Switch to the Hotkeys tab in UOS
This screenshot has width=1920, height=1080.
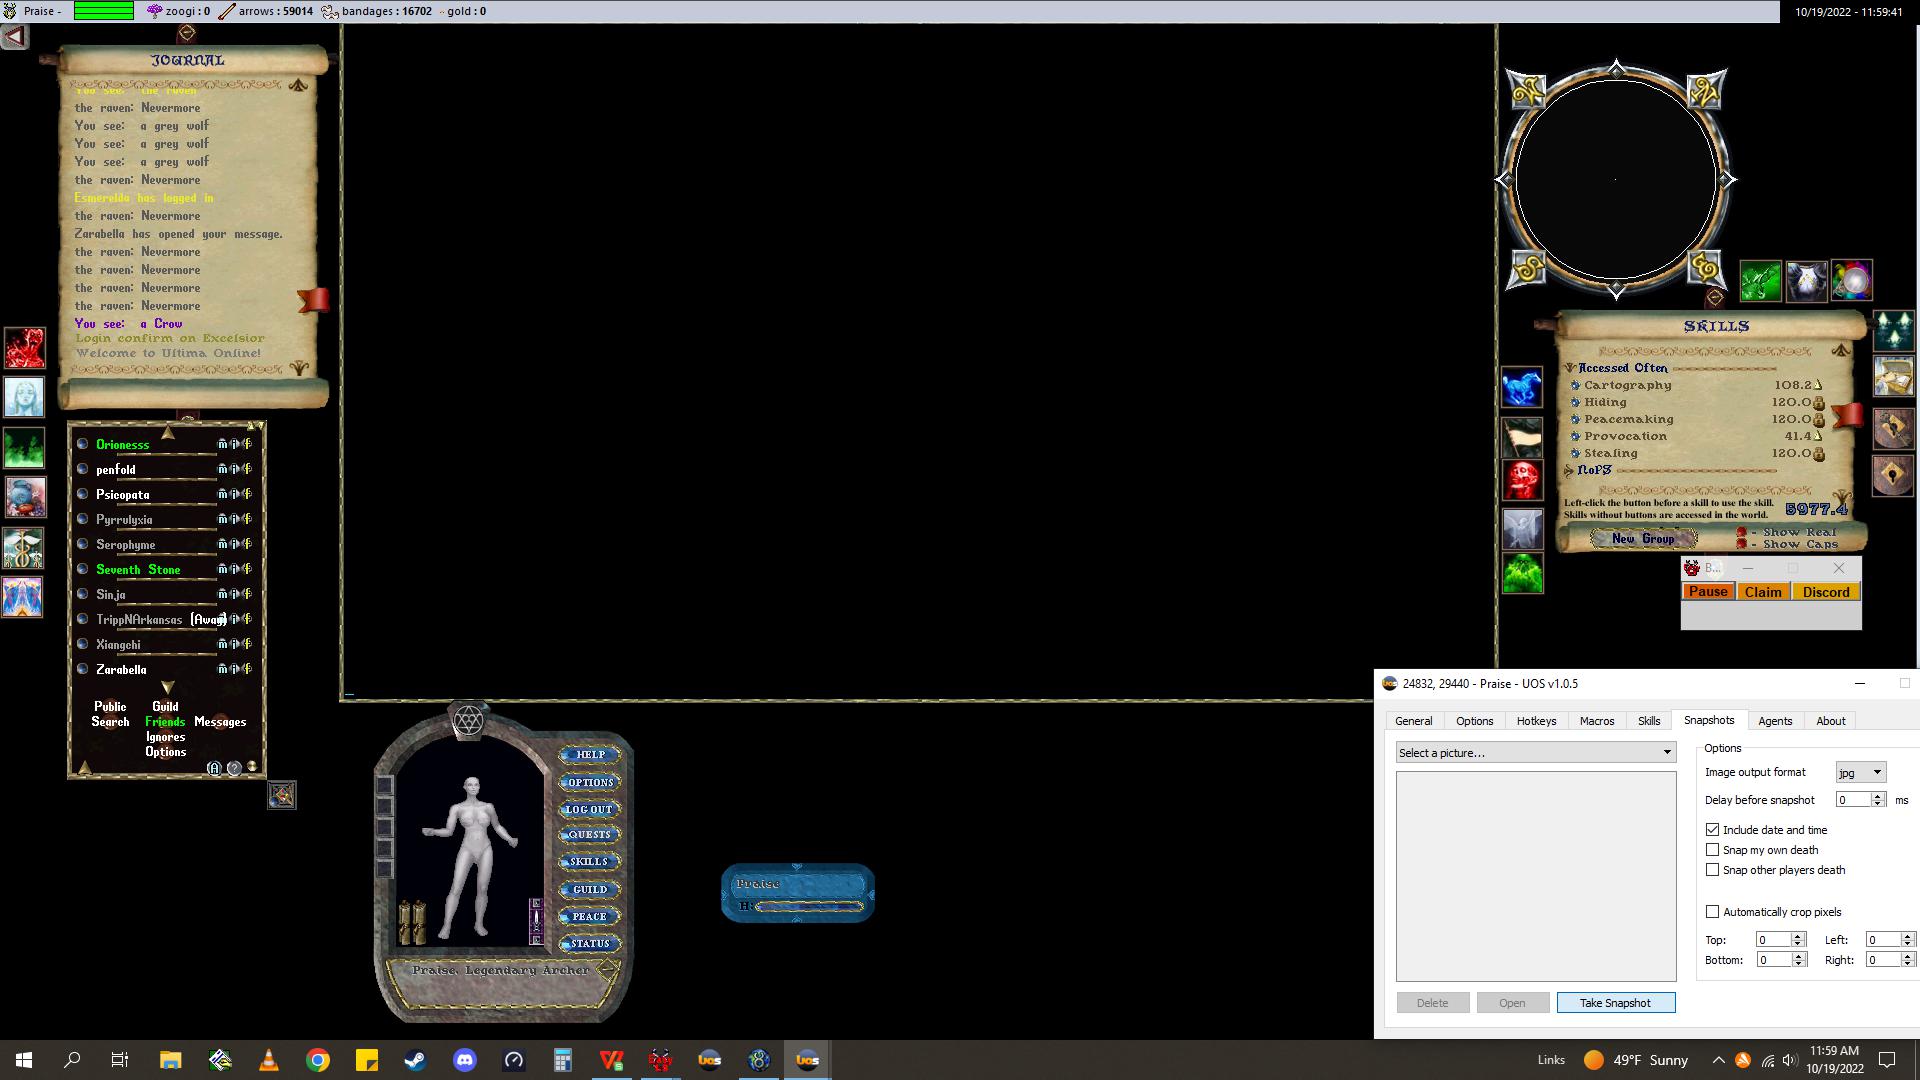pos(1536,721)
